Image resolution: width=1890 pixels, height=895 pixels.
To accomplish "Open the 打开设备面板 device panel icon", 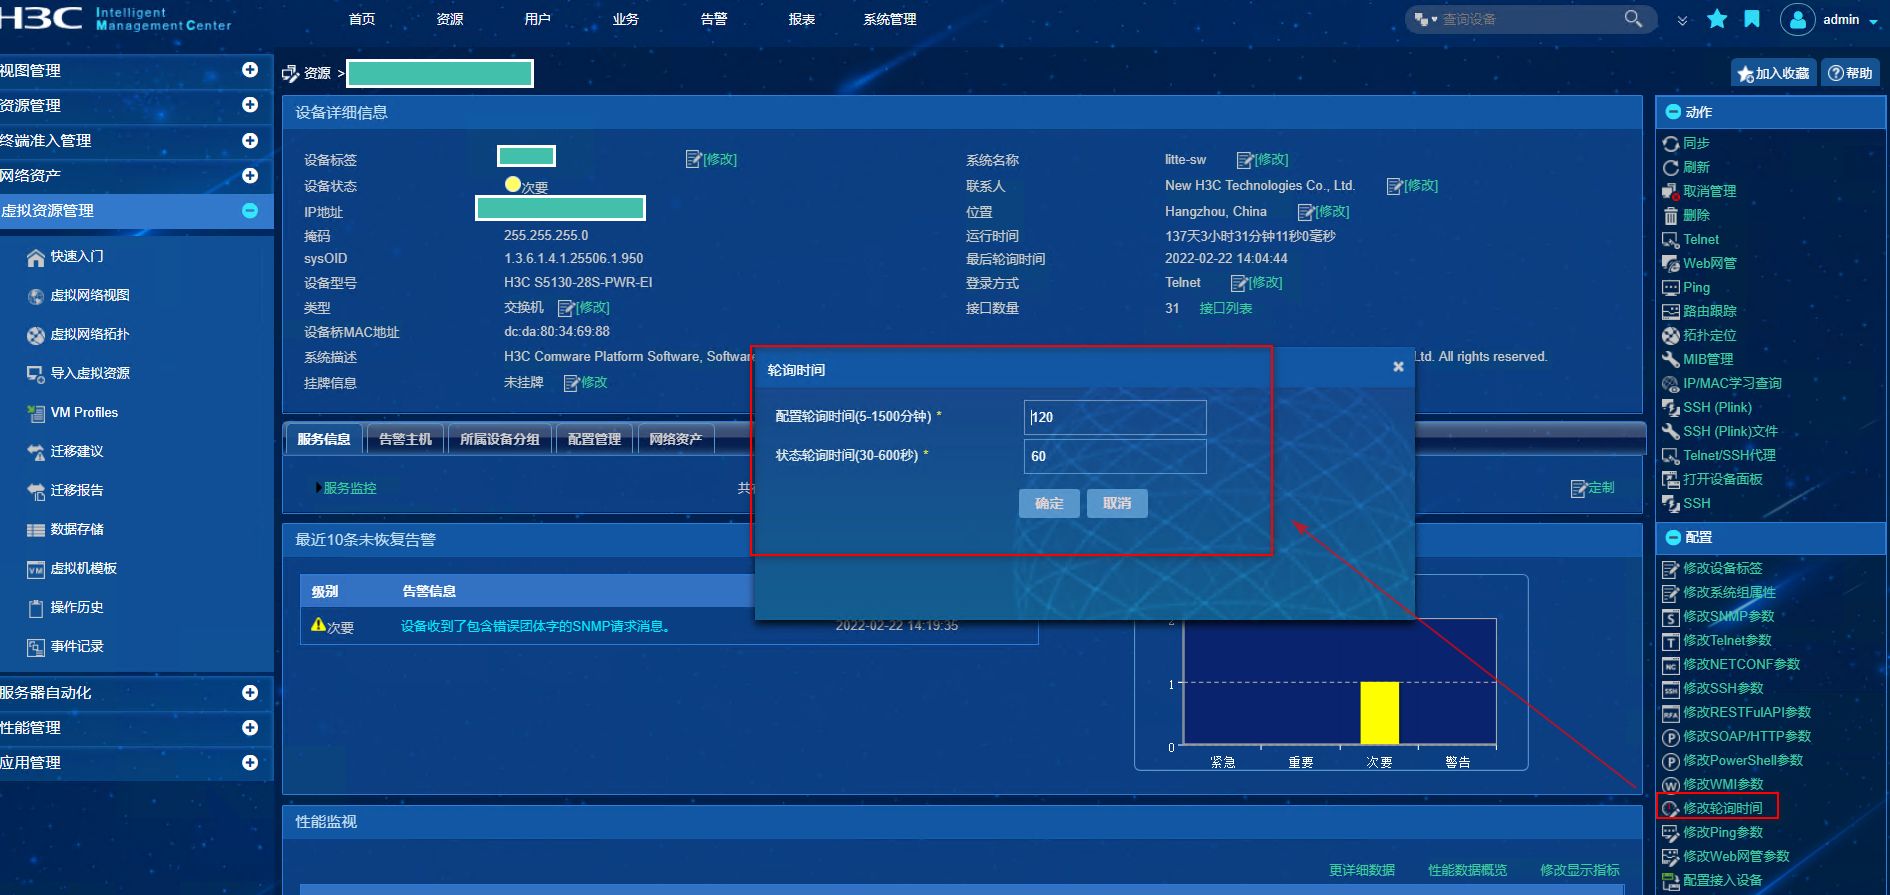I will tap(1670, 480).
